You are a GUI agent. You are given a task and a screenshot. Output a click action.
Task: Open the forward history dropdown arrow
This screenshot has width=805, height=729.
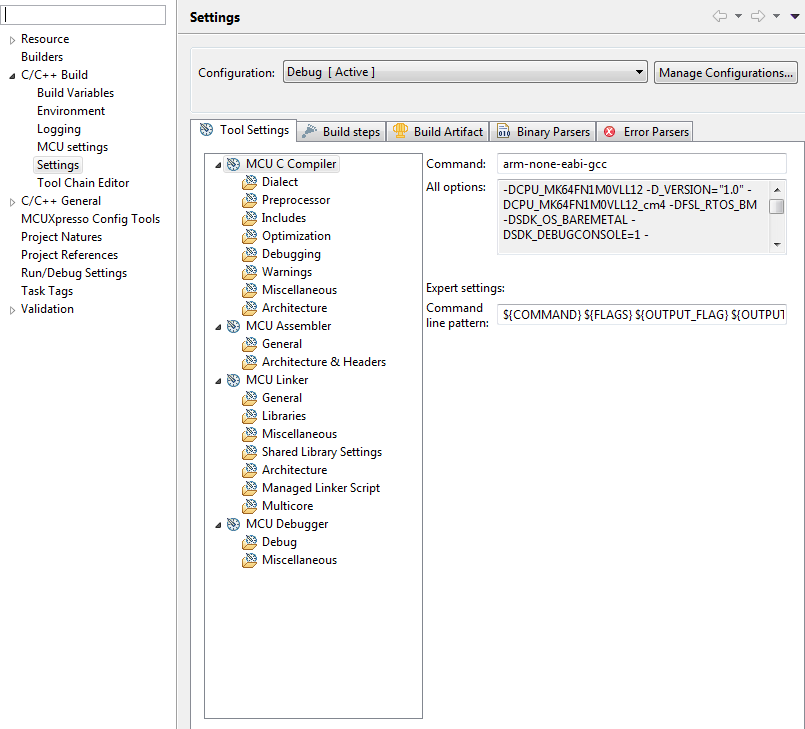(776, 16)
